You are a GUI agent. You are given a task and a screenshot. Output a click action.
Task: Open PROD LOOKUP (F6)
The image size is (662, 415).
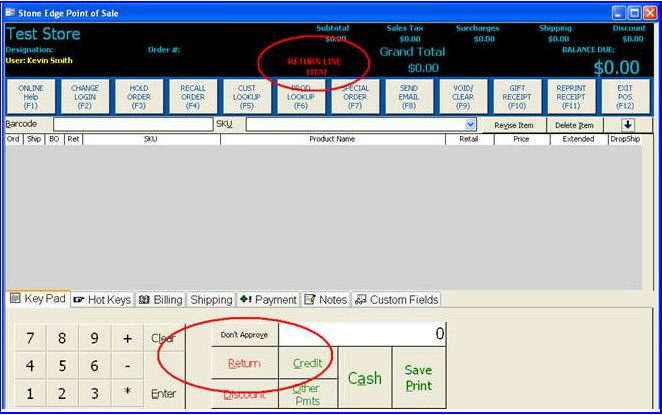tap(301, 97)
